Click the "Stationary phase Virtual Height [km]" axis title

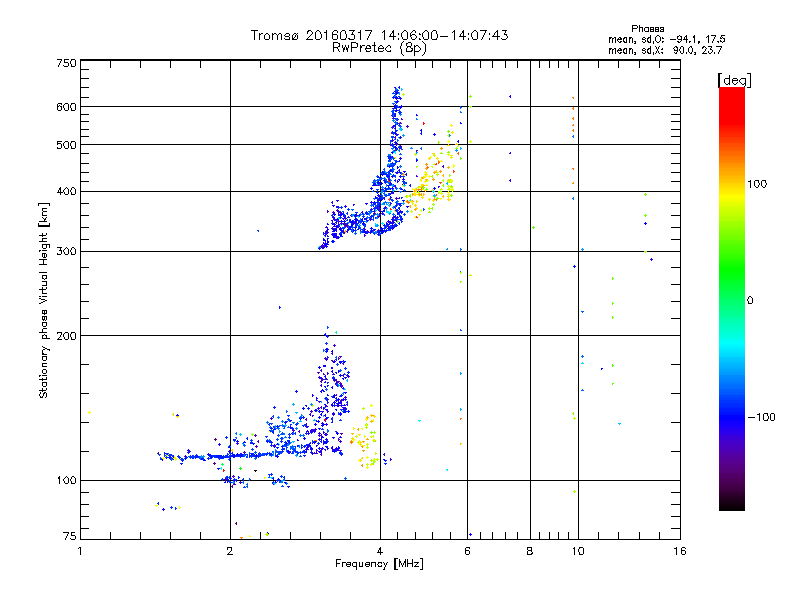(44, 301)
